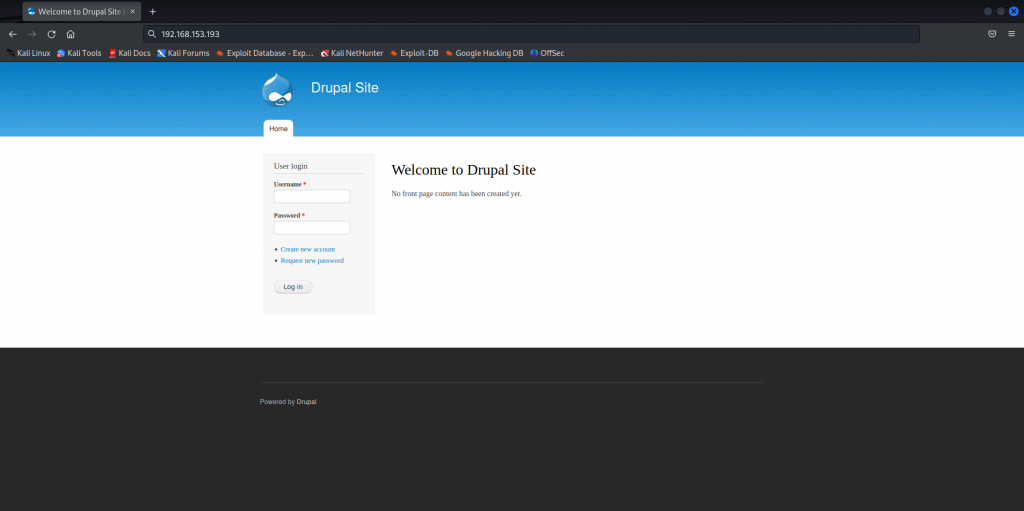This screenshot has height=511, width=1024.
Task: Click the Home navigation tab
Action: click(x=278, y=129)
